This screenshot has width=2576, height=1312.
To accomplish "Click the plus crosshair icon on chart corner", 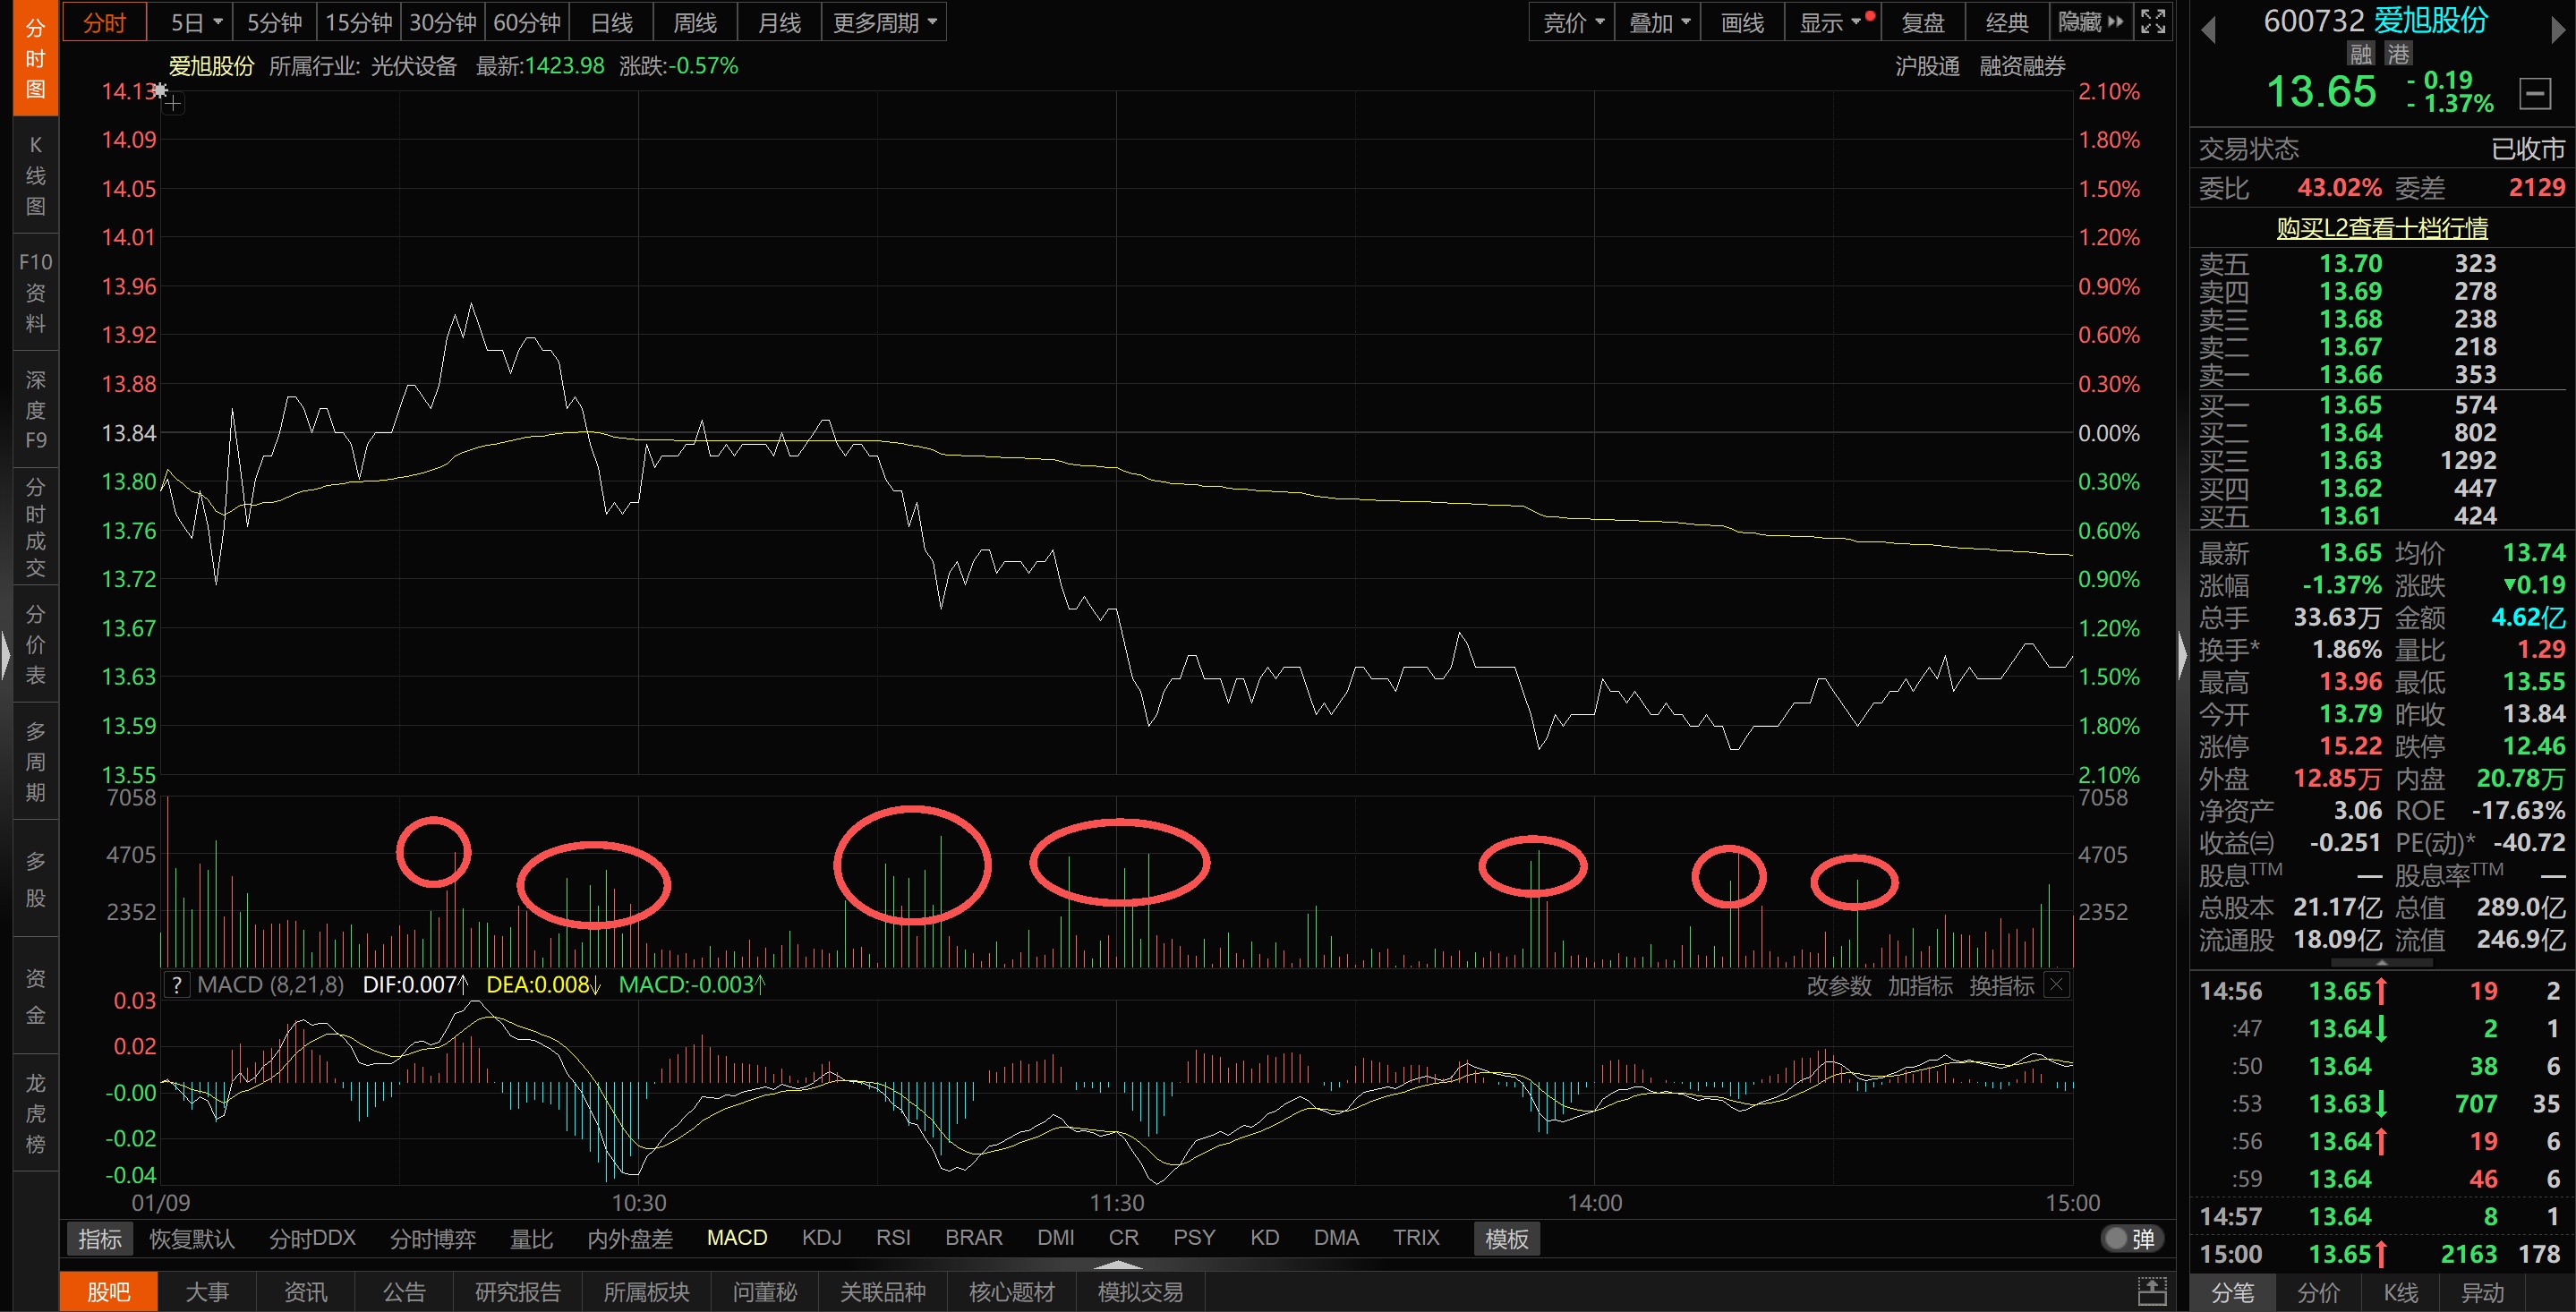I will point(173,103).
